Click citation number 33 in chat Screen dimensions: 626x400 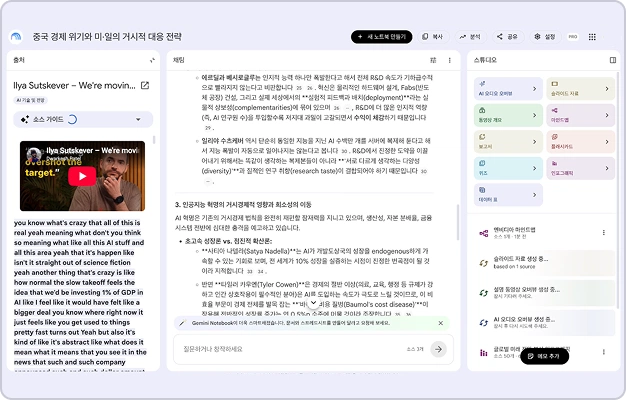250,271
